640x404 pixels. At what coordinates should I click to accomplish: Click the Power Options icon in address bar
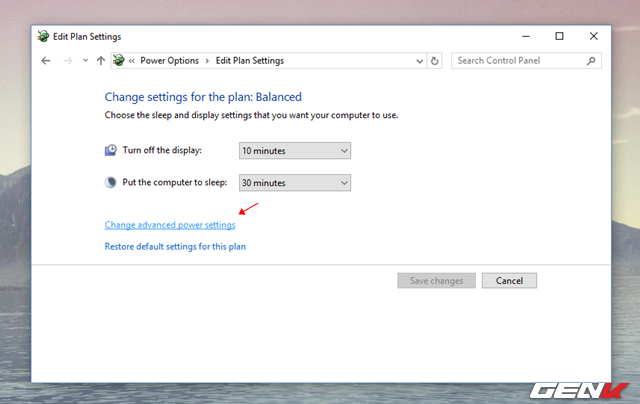(x=119, y=60)
